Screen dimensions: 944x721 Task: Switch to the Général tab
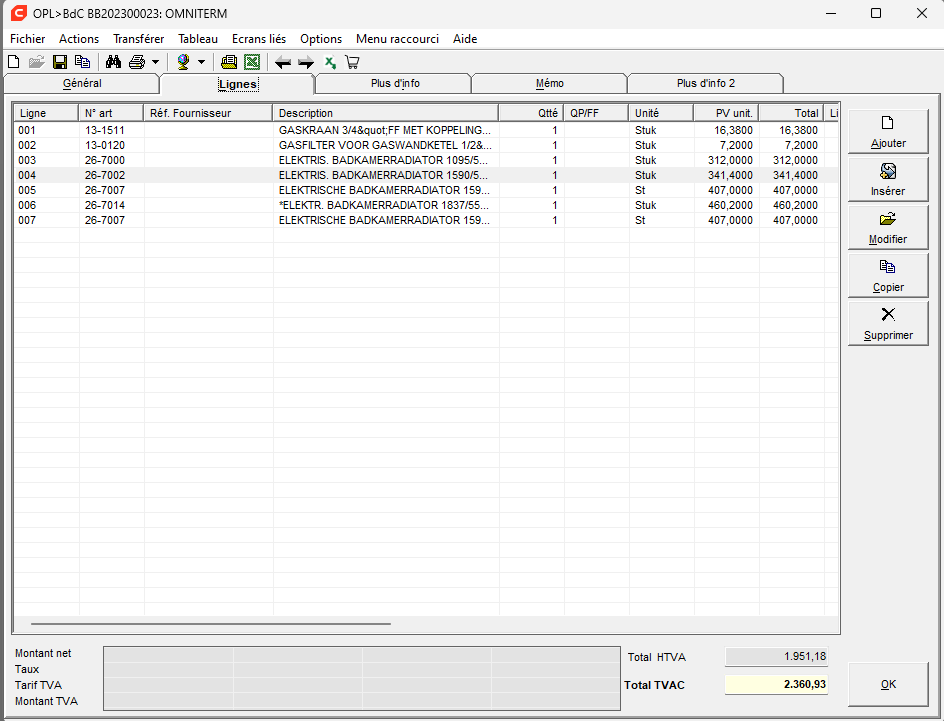tap(82, 83)
